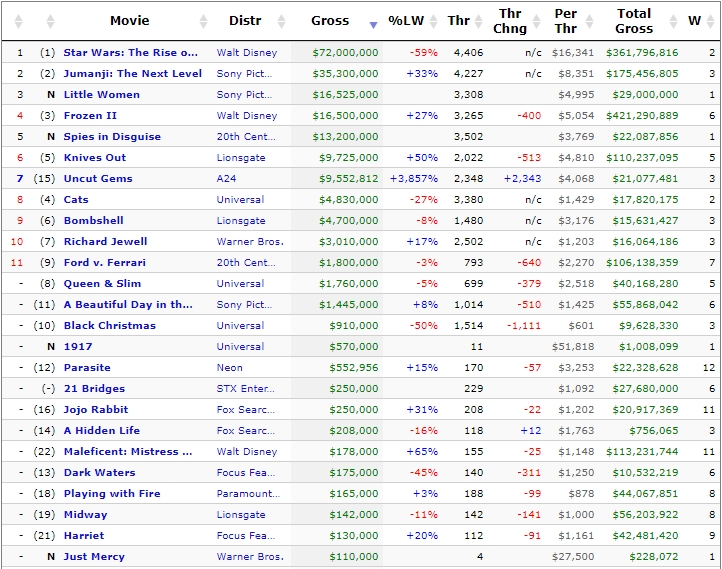The height and width of the screenshot is (569, 722).
Task: Select the $228,072 total gross value
Action: (x=654, y=557)
